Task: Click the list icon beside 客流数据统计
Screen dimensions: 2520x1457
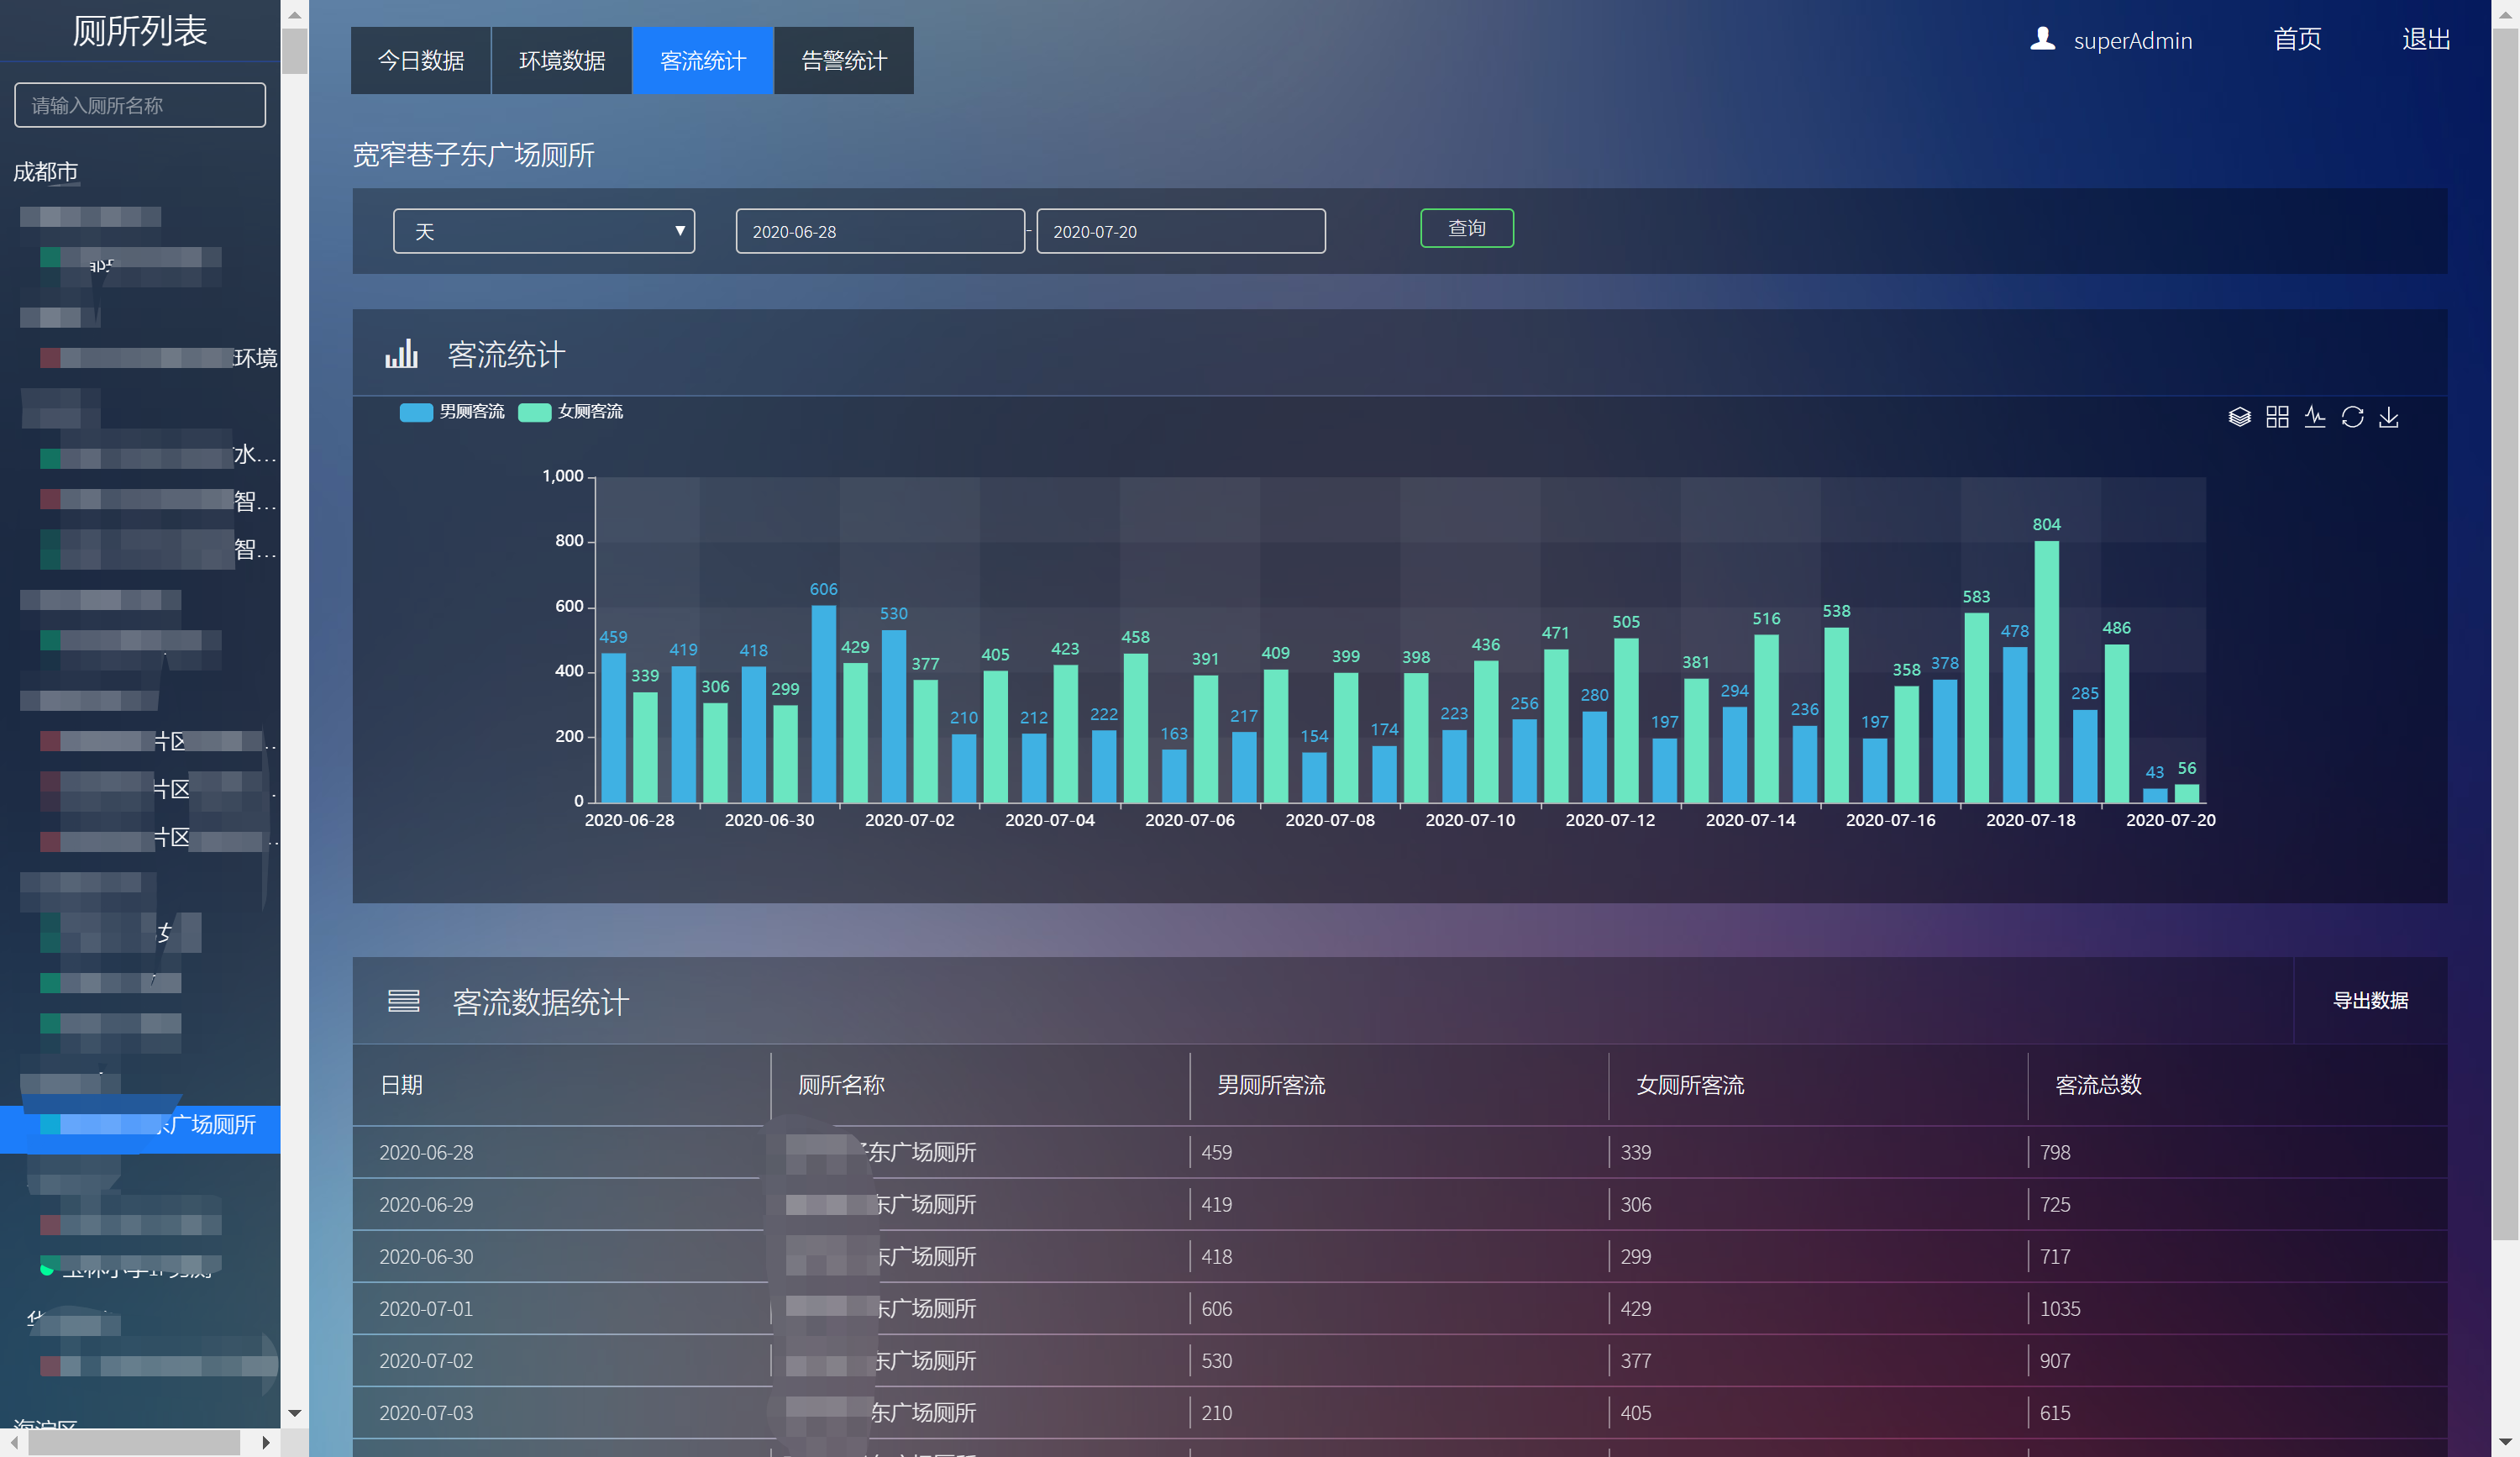Action: tap(403, 1001)
